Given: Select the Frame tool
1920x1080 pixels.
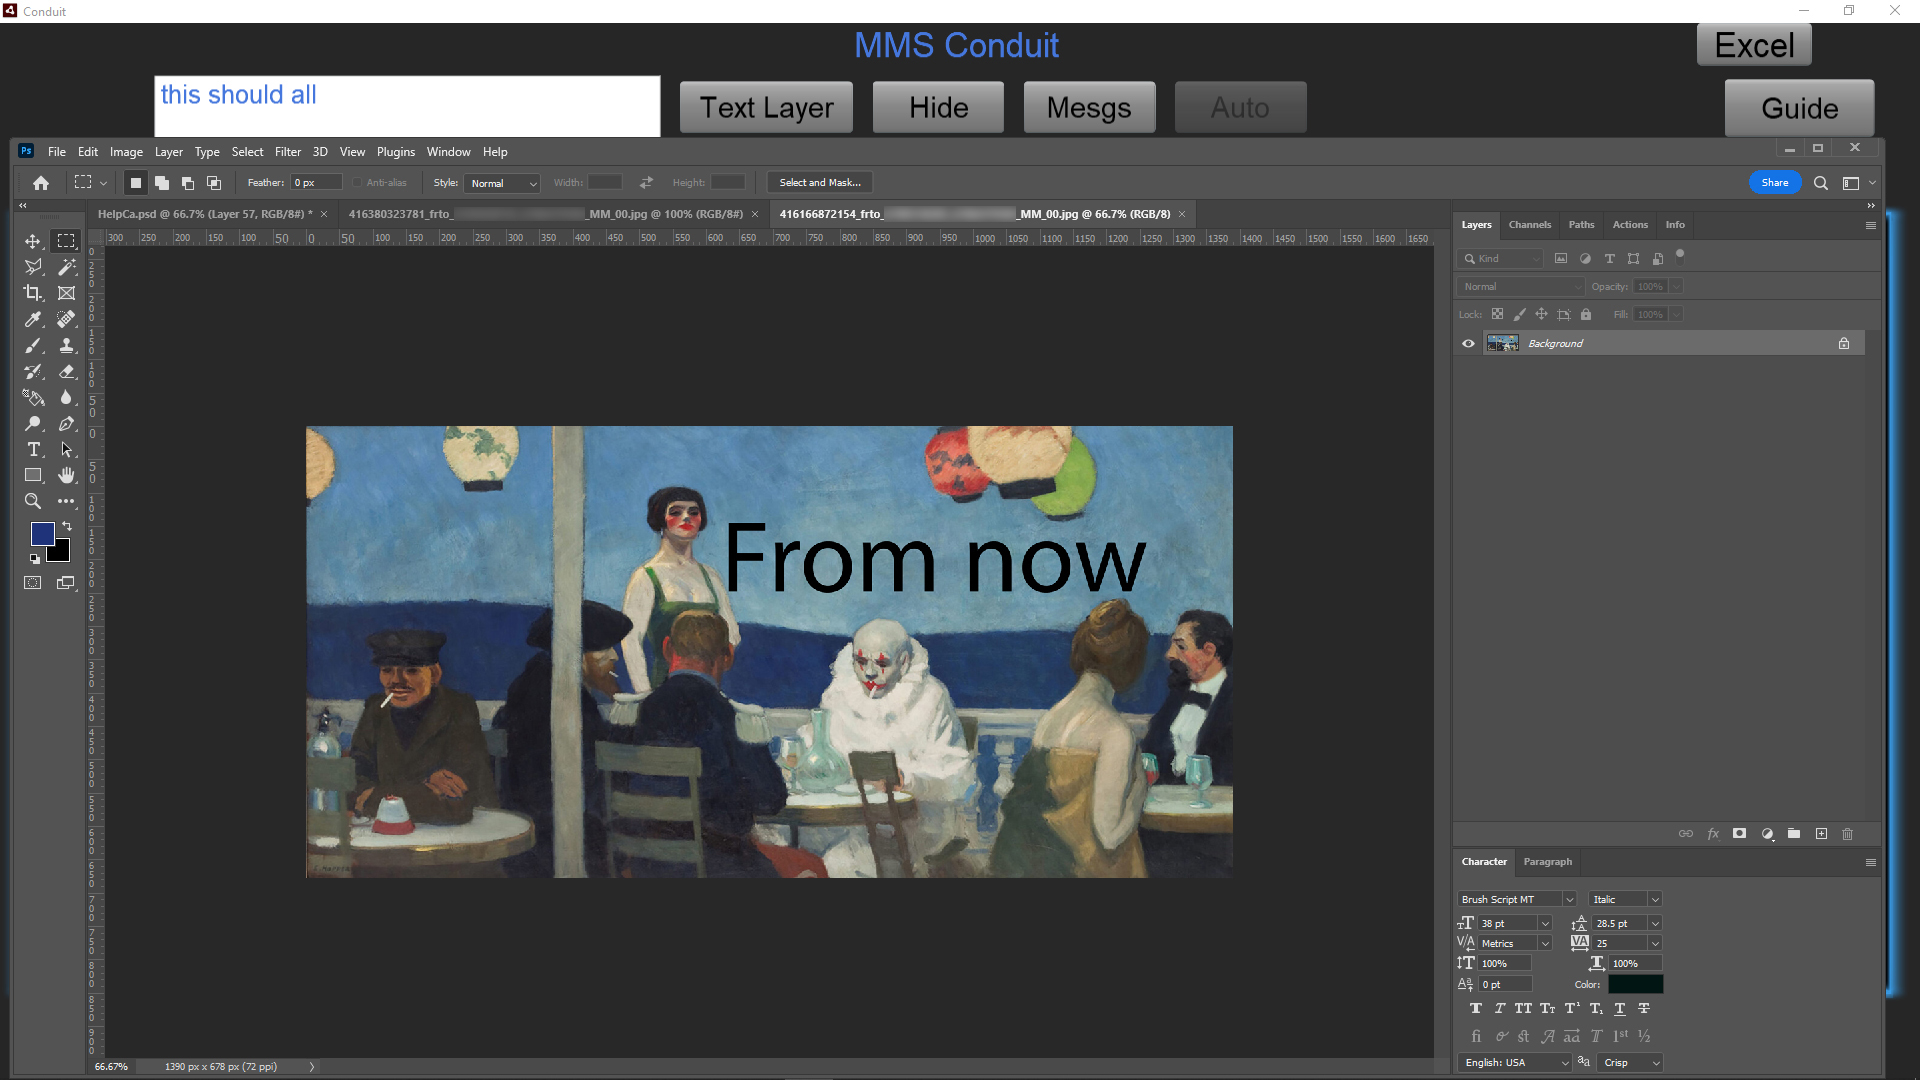Looking at the screenshot, I should 66,293.
